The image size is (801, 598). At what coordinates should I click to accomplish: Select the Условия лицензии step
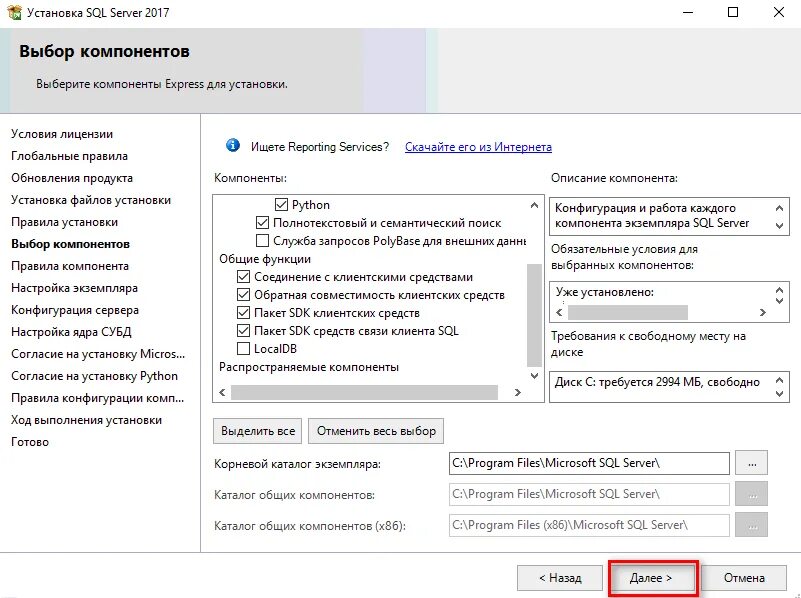[x=62, y=134]
